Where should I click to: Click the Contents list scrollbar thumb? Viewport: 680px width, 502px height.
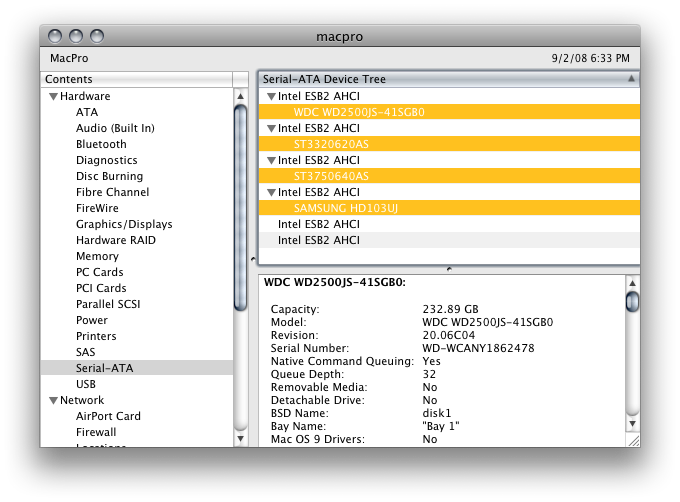240,208
